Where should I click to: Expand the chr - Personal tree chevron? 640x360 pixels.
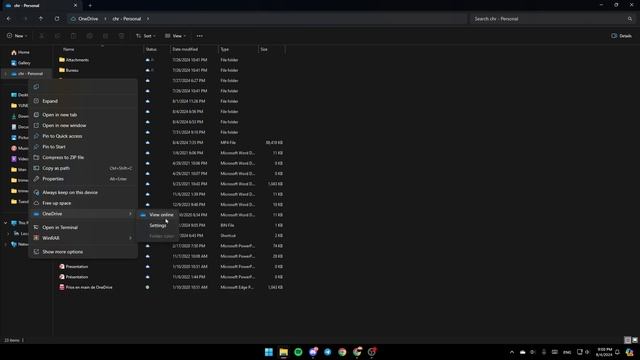(x=6, y=74)
